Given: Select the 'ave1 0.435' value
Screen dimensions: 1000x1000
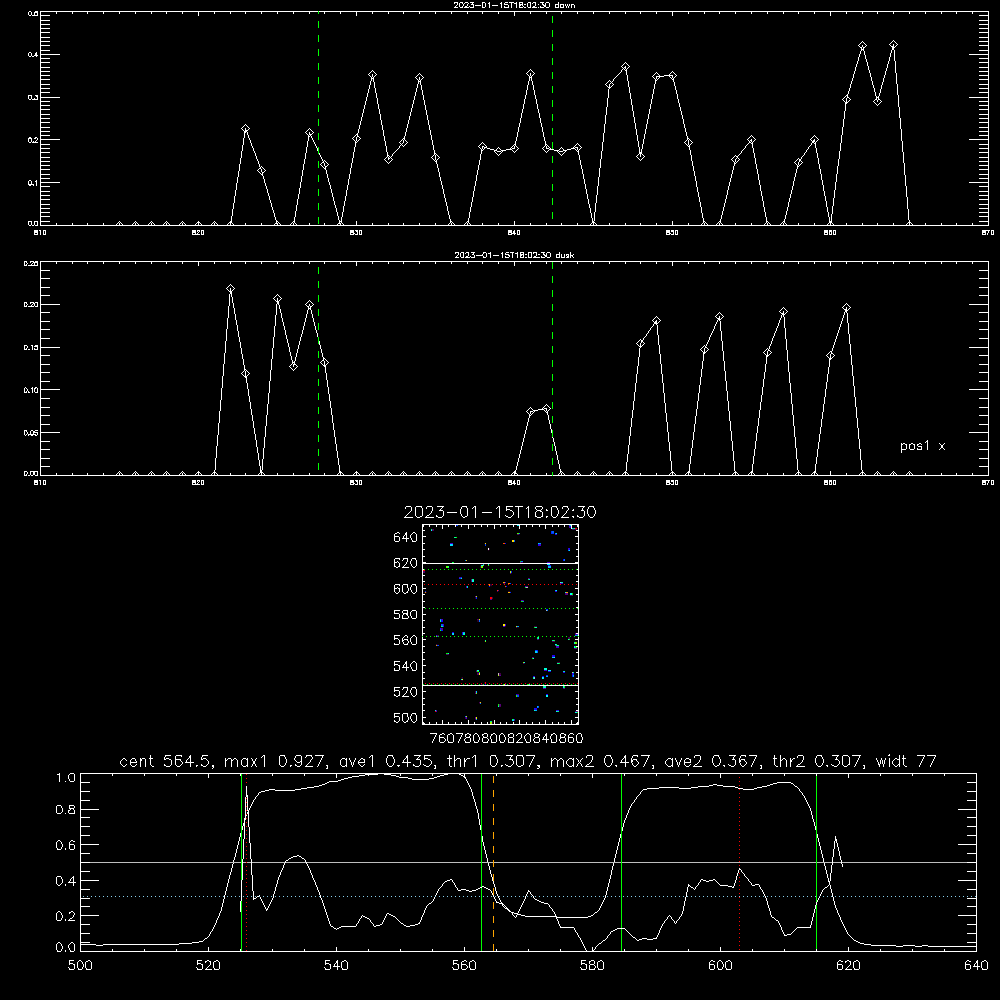Looking at the screenshot, I should (387, 761).
